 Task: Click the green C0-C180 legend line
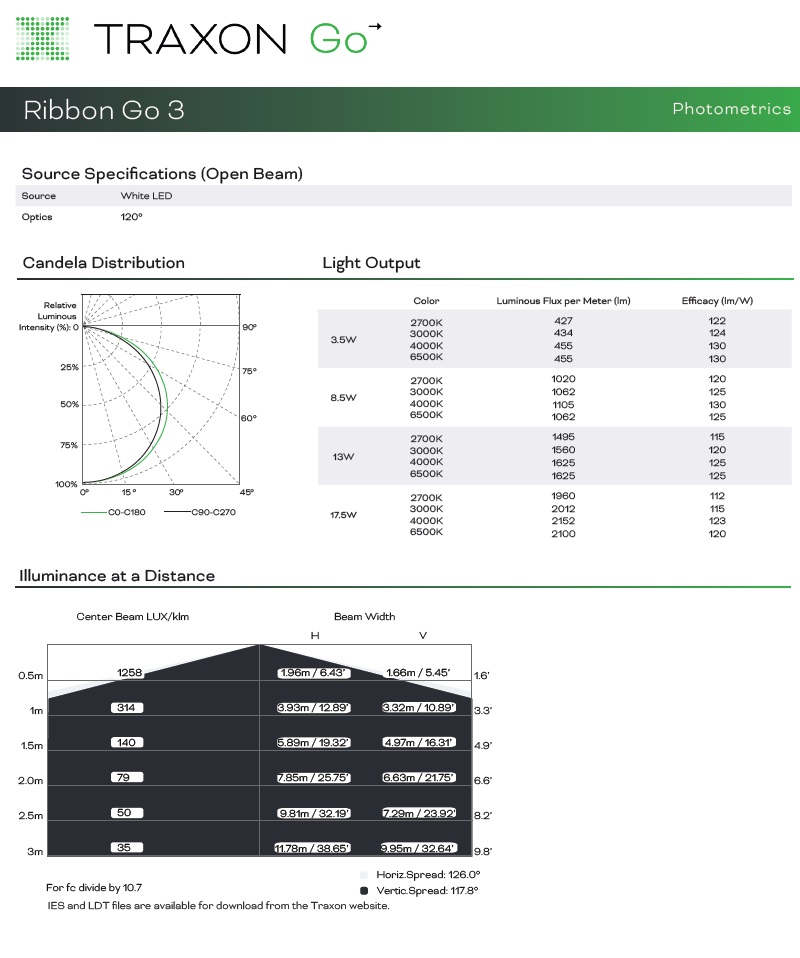(93, 512)
